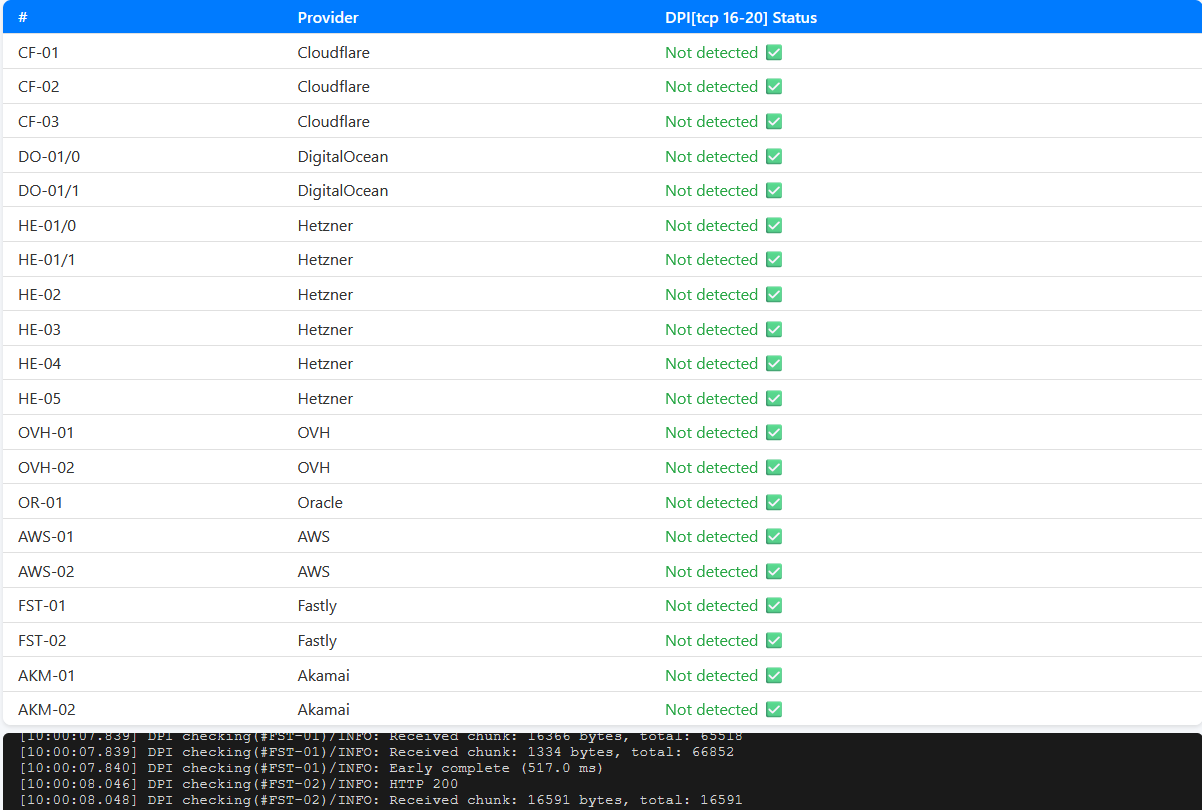1202x810 pixels.
Task: Click the green checkmark in the HE-01/0 row
Action: [x=773, y=225]
